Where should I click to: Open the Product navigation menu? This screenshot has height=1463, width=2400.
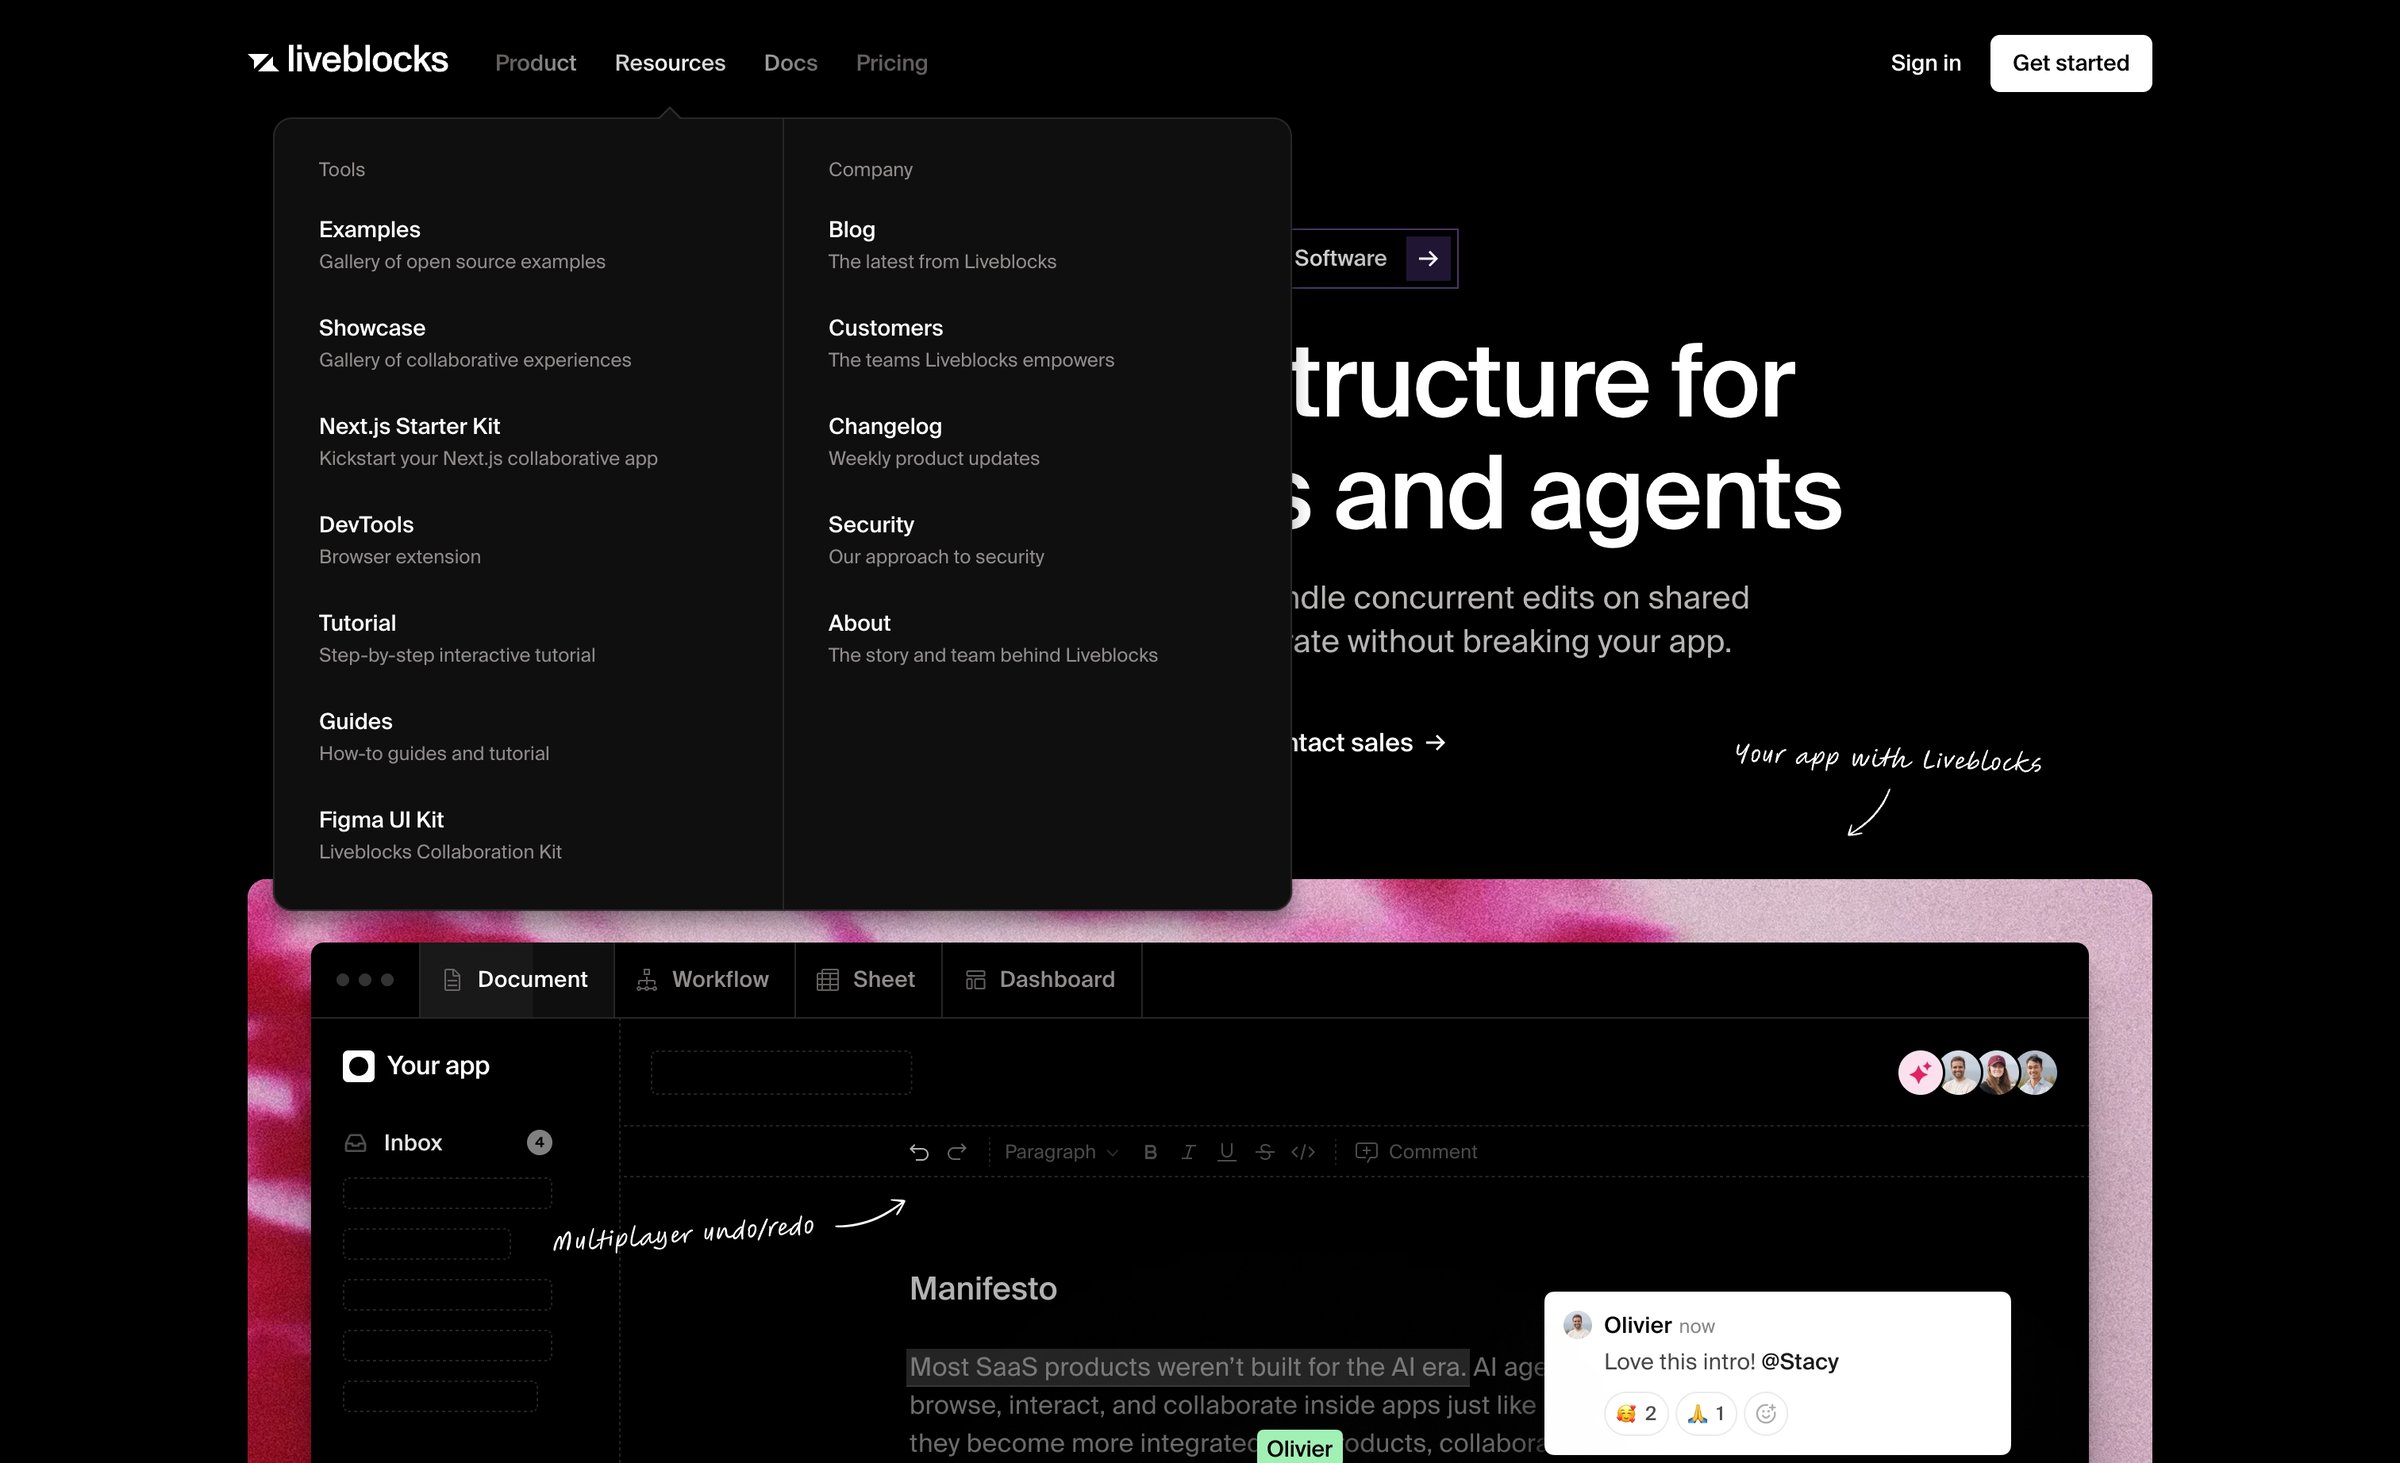coord(535,63)
